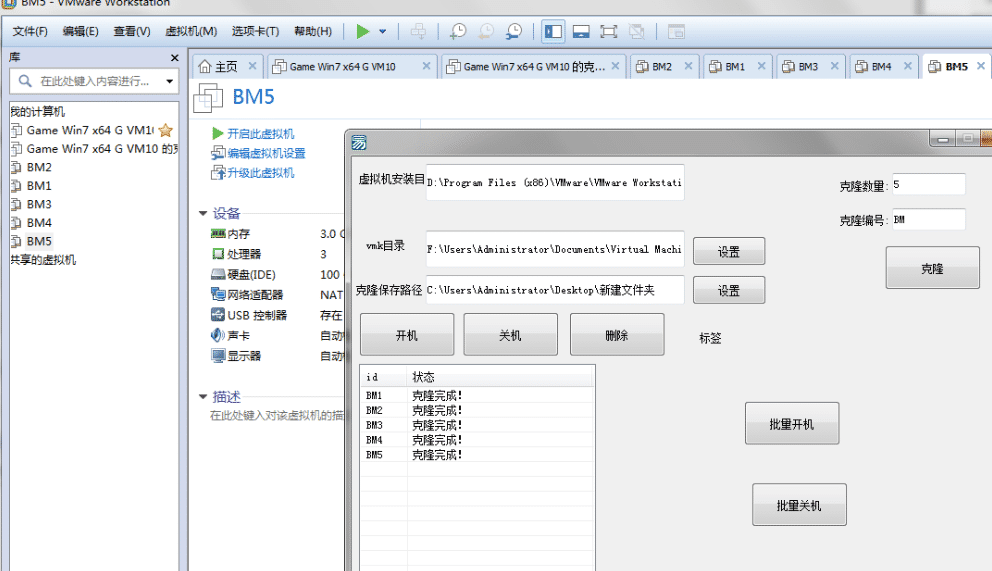Image resolution: width=992 pixels, height=571 pixels.
Task: Select the 声卡 device row
Action: [276, 335]
